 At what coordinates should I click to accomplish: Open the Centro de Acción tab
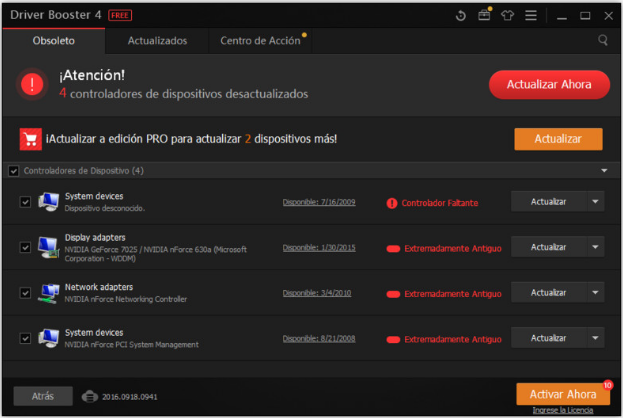click(x=260, y=41)
